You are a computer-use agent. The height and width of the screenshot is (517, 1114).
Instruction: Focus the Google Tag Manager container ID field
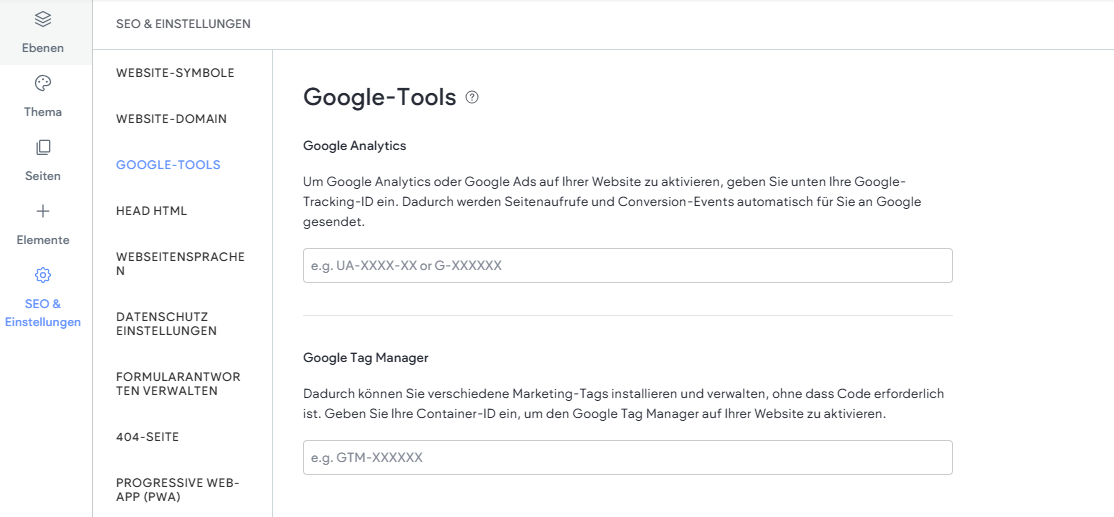pyautogui.click(x=627, y=457)
